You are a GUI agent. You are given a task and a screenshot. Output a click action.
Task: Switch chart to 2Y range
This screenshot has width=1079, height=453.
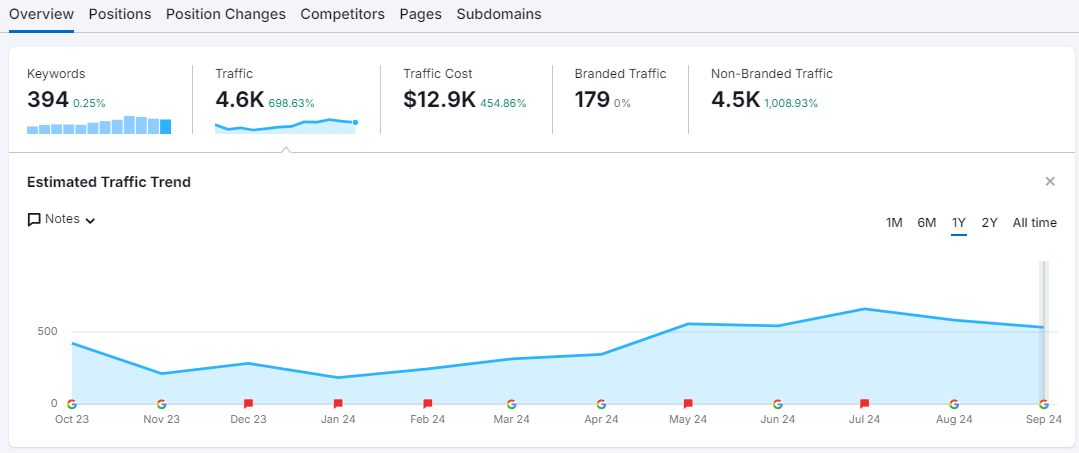tap(989, 223)
